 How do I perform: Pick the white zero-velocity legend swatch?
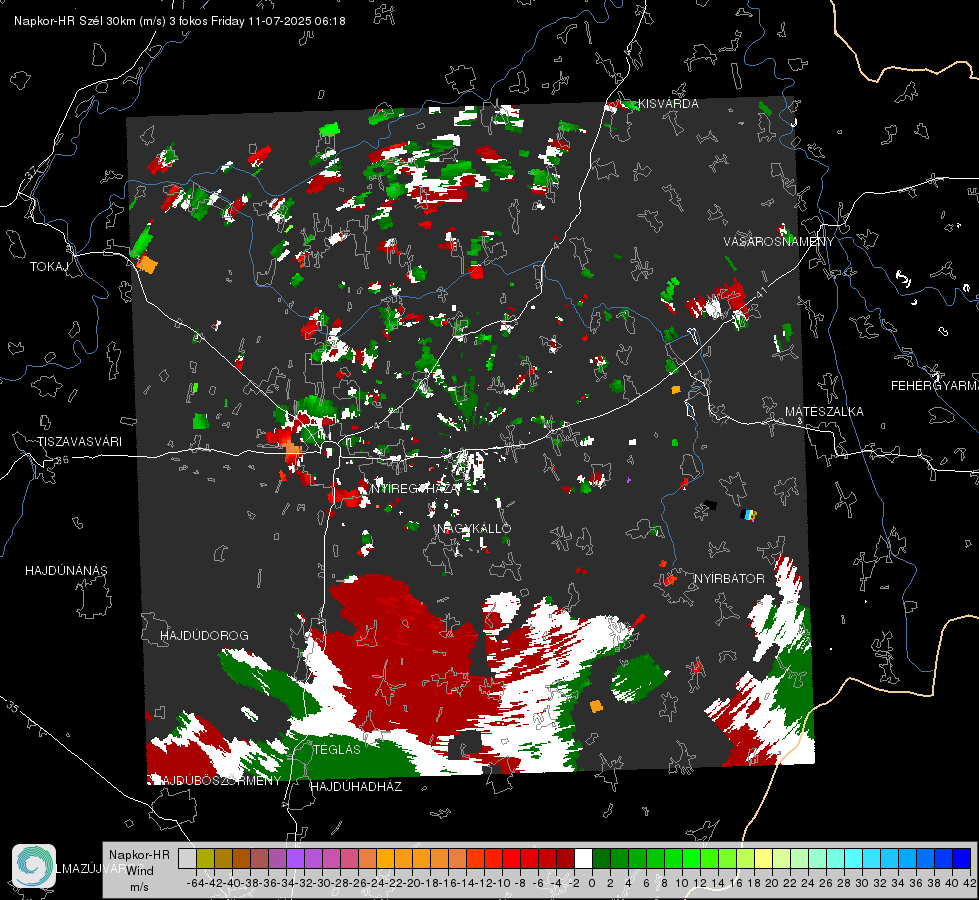pos(583,859)
